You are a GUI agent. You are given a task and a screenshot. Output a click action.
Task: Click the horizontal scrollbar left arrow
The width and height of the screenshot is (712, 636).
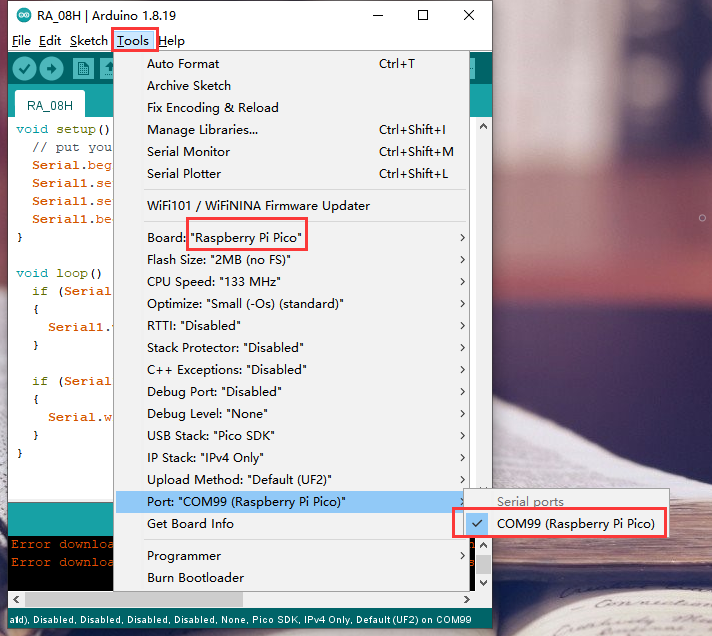coord(16,599)
